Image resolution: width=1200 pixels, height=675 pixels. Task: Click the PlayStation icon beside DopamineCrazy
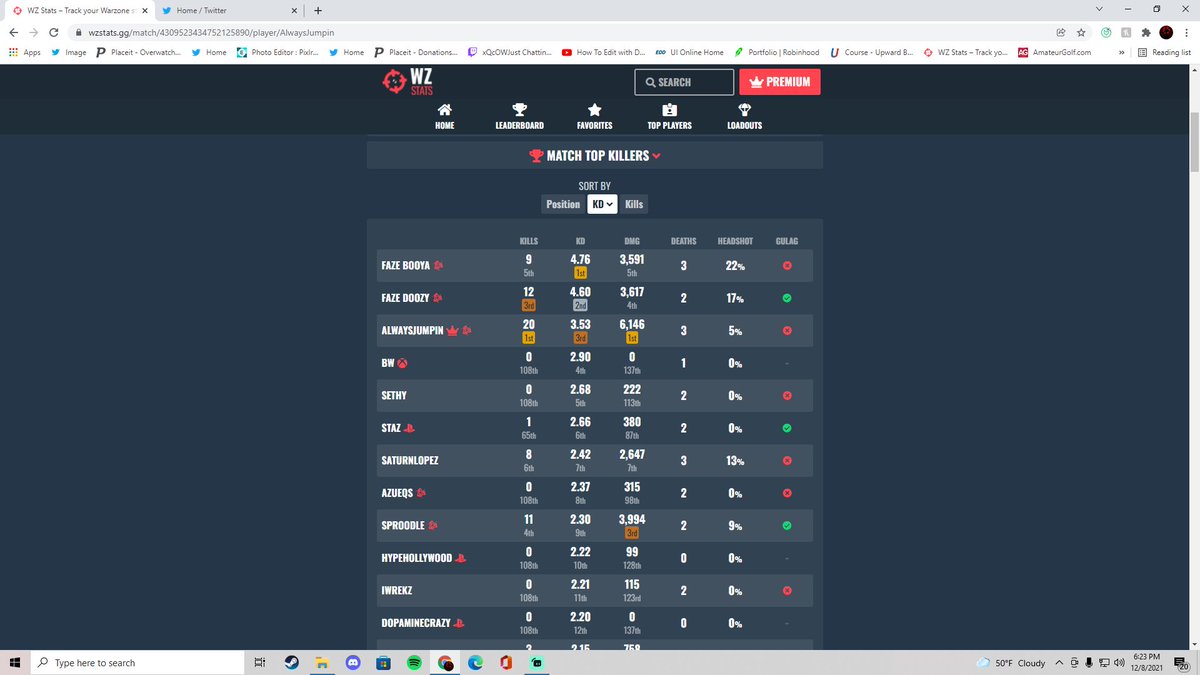pyautogui.click(x=460, y=623)
